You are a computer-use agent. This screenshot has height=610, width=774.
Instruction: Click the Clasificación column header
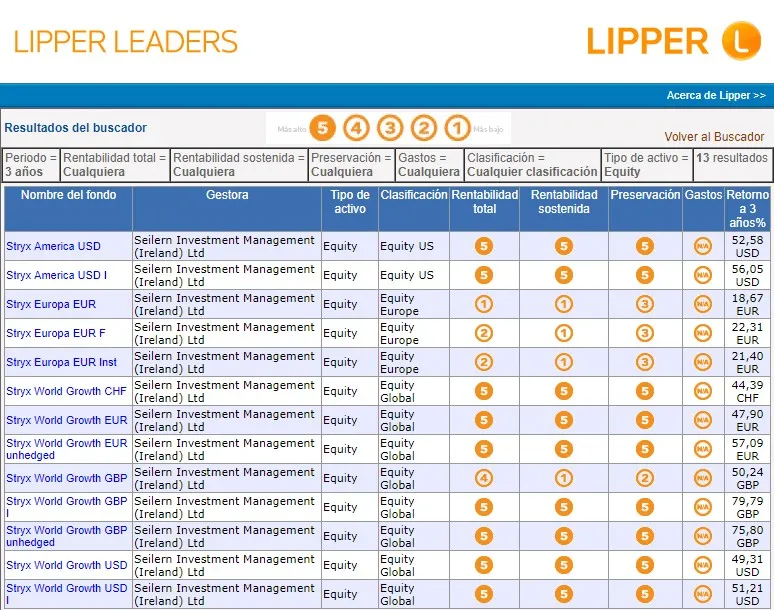(413, 196)
